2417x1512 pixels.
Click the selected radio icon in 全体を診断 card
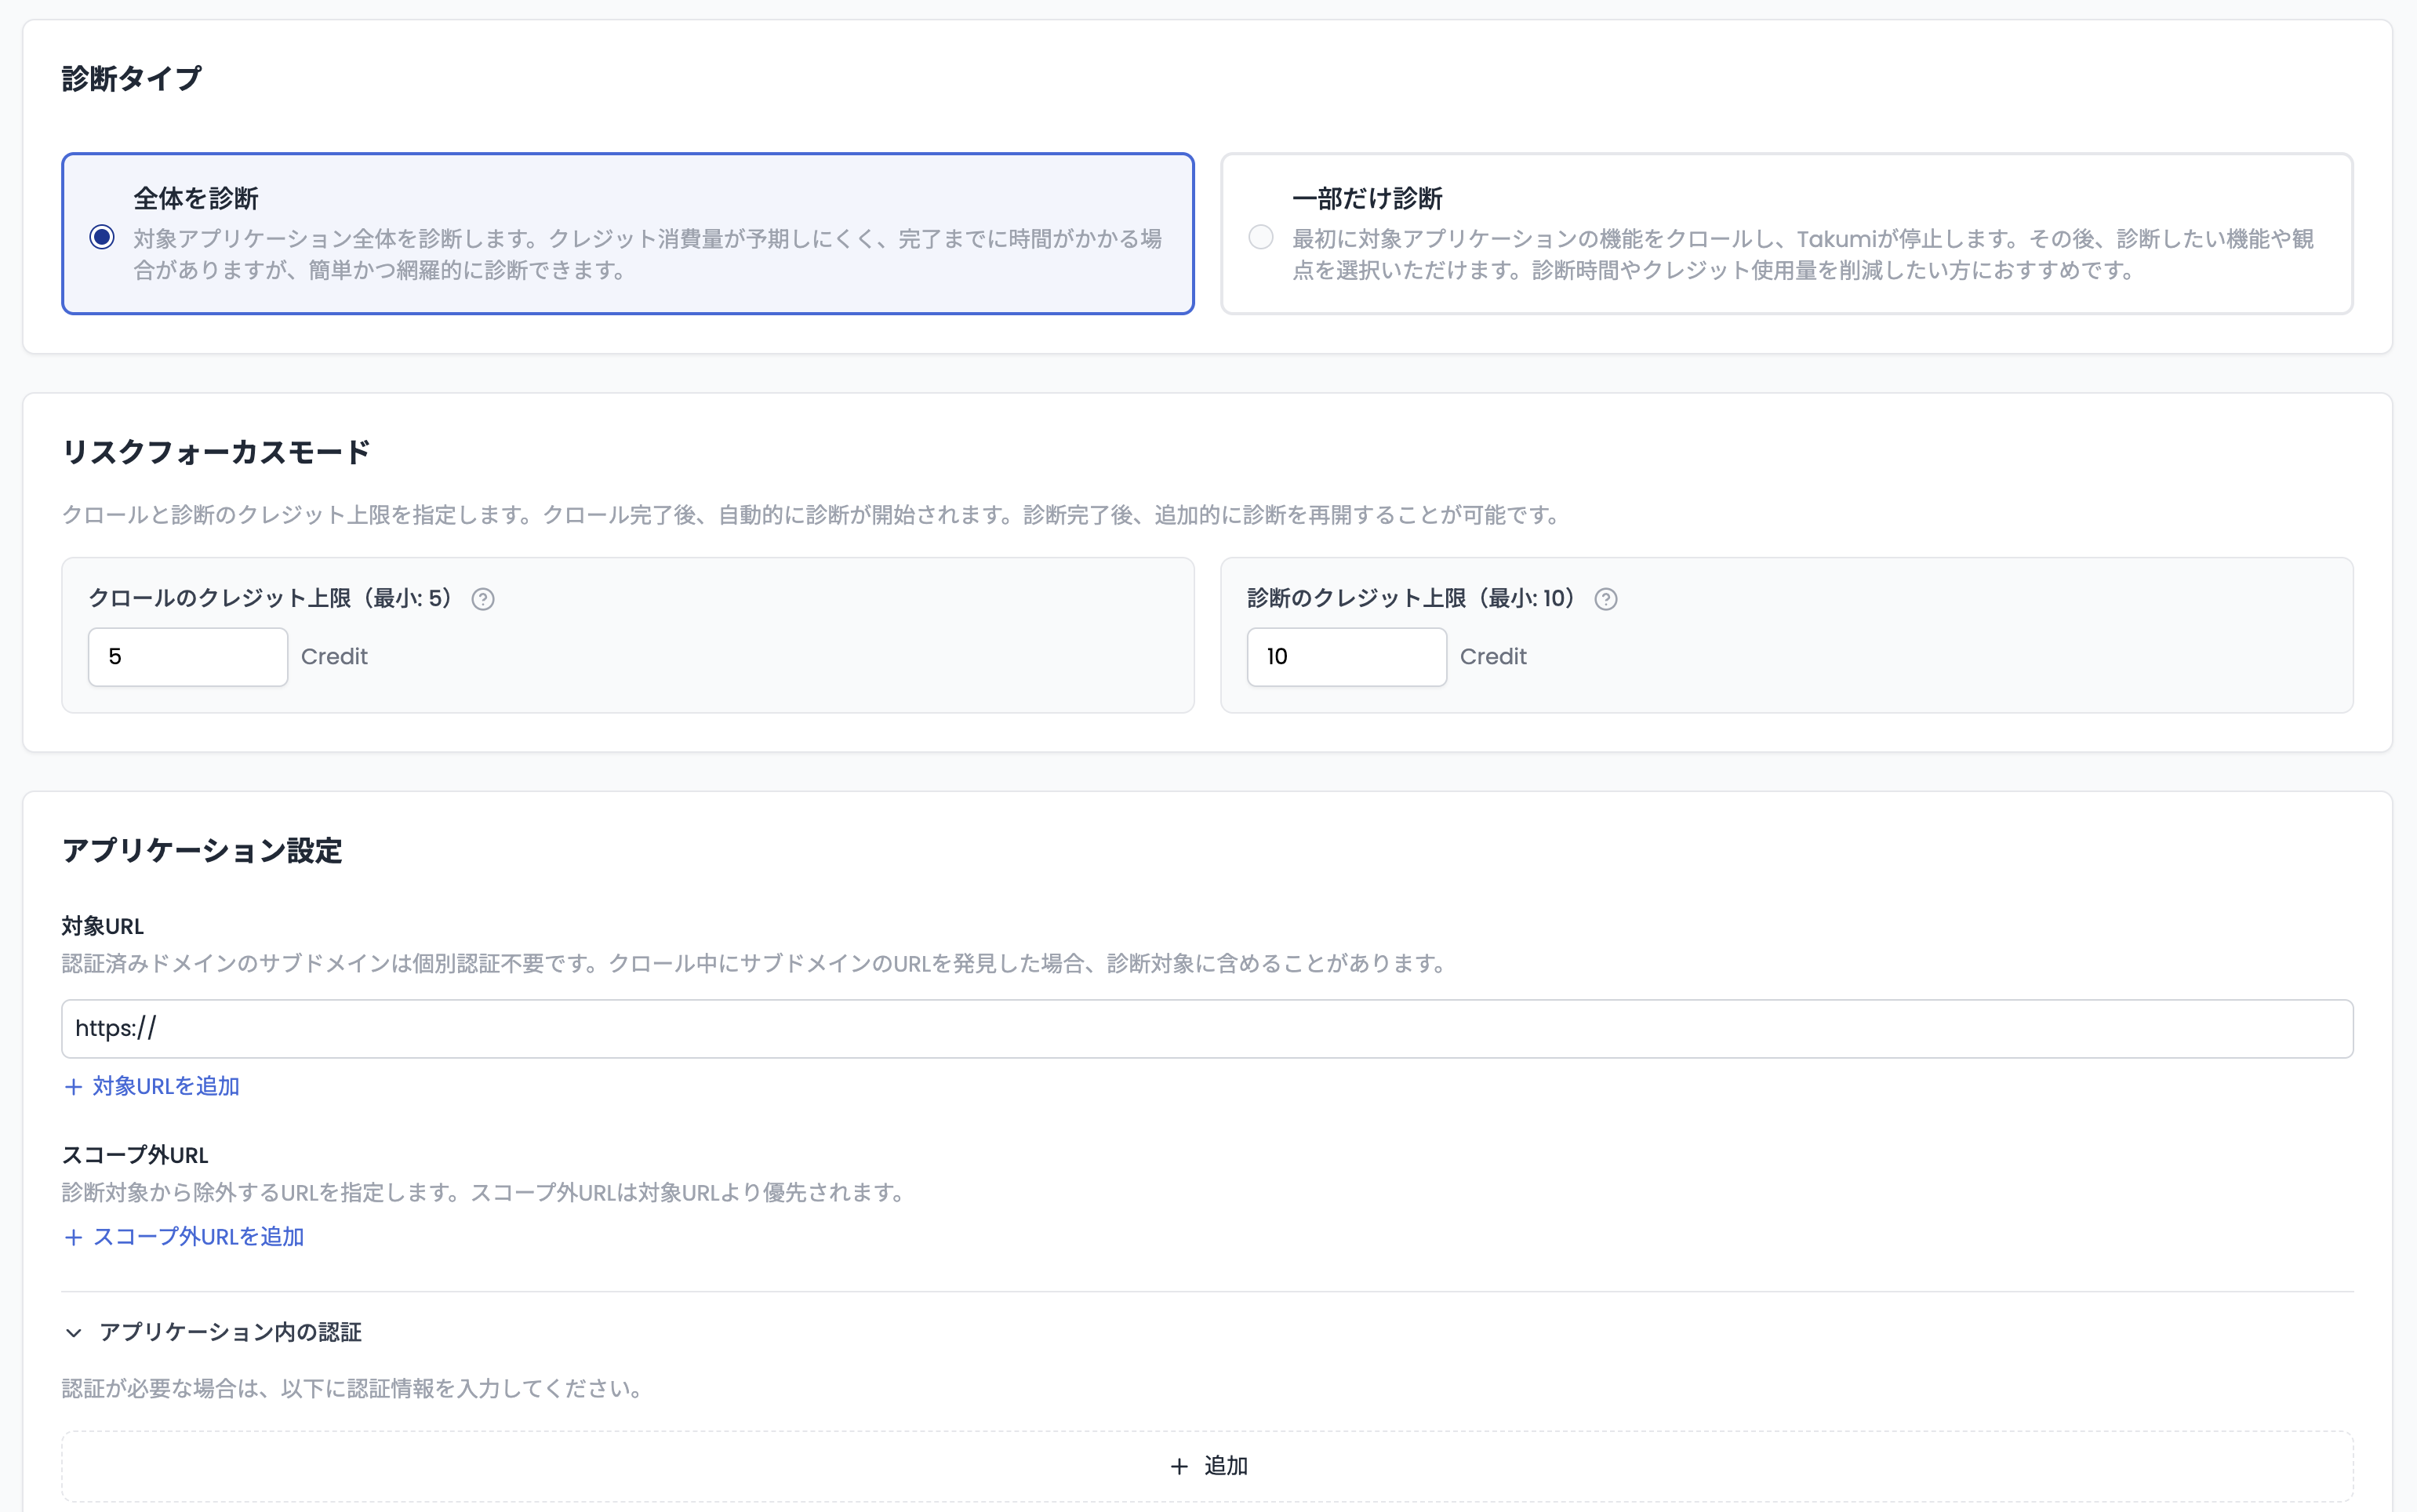tap(101, 236)
